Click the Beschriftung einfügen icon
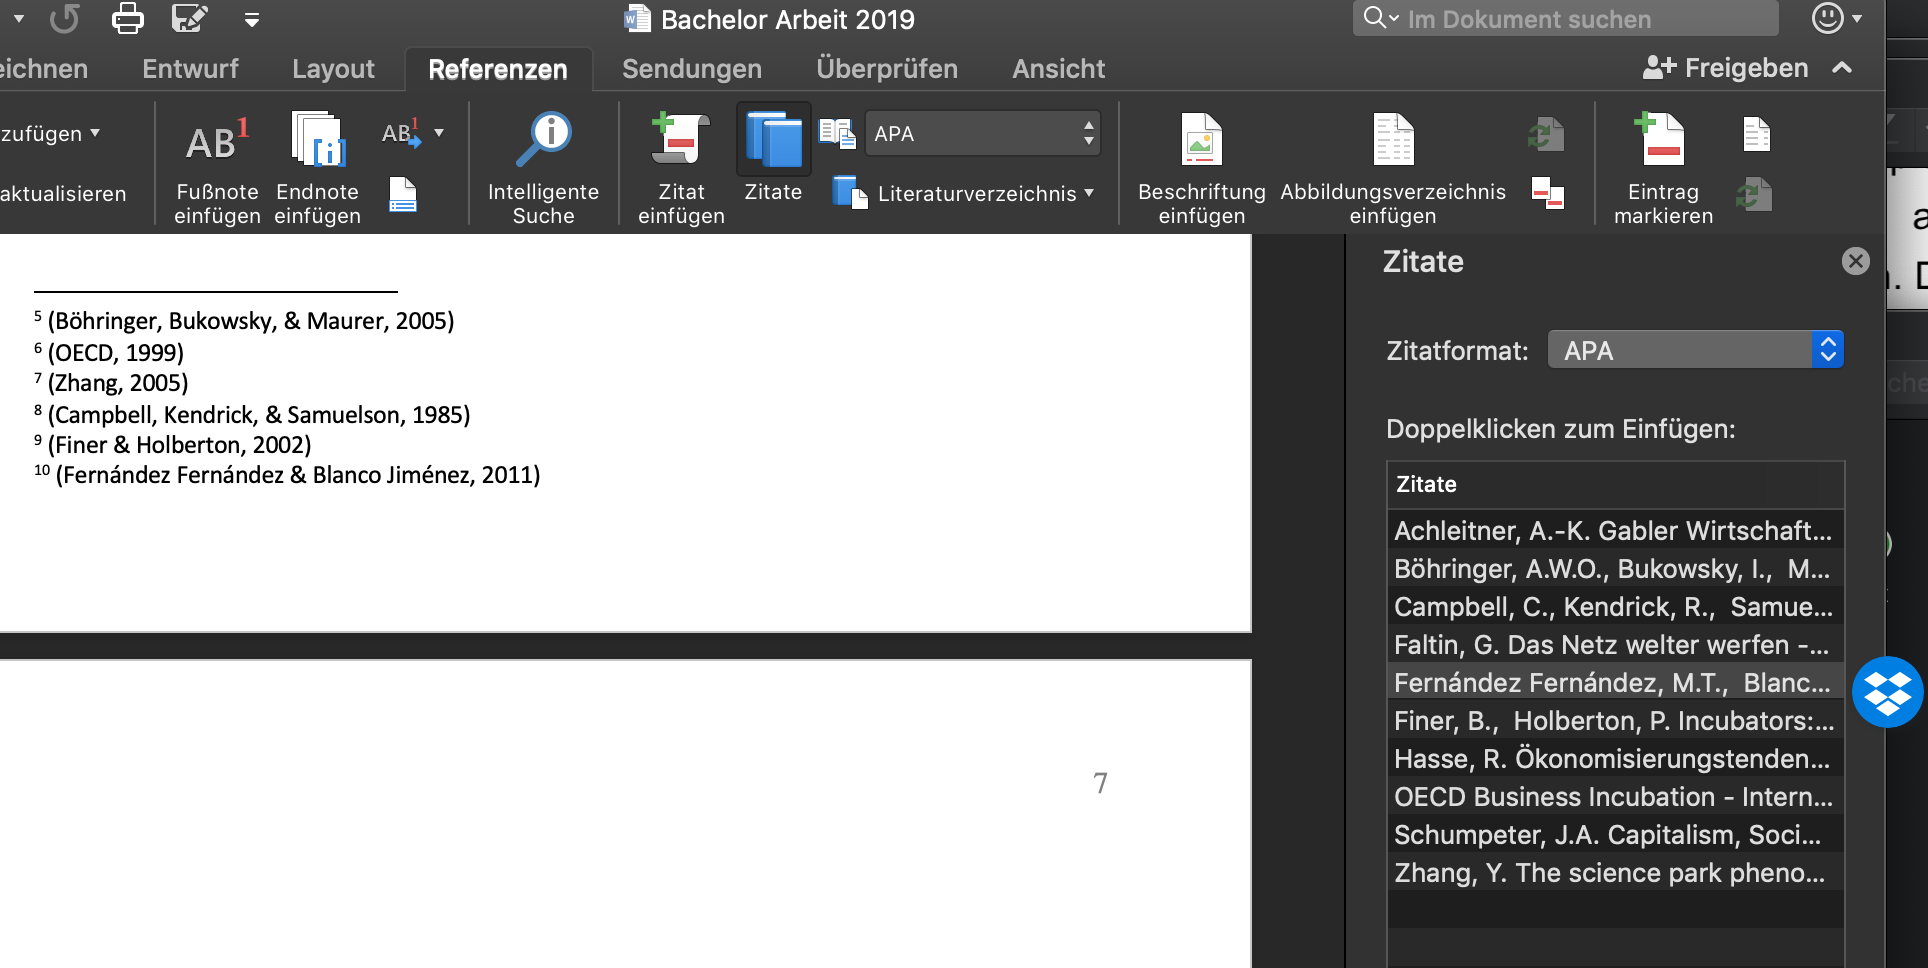The height and width of the screenshot is (968, 1928). (1201, 139)
